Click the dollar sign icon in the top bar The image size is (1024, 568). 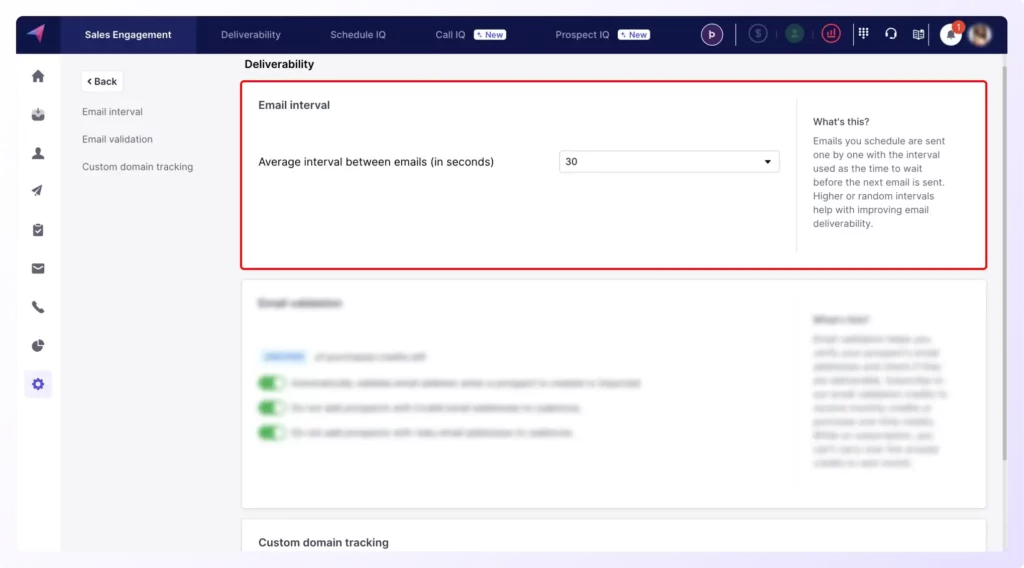(758, 34)
